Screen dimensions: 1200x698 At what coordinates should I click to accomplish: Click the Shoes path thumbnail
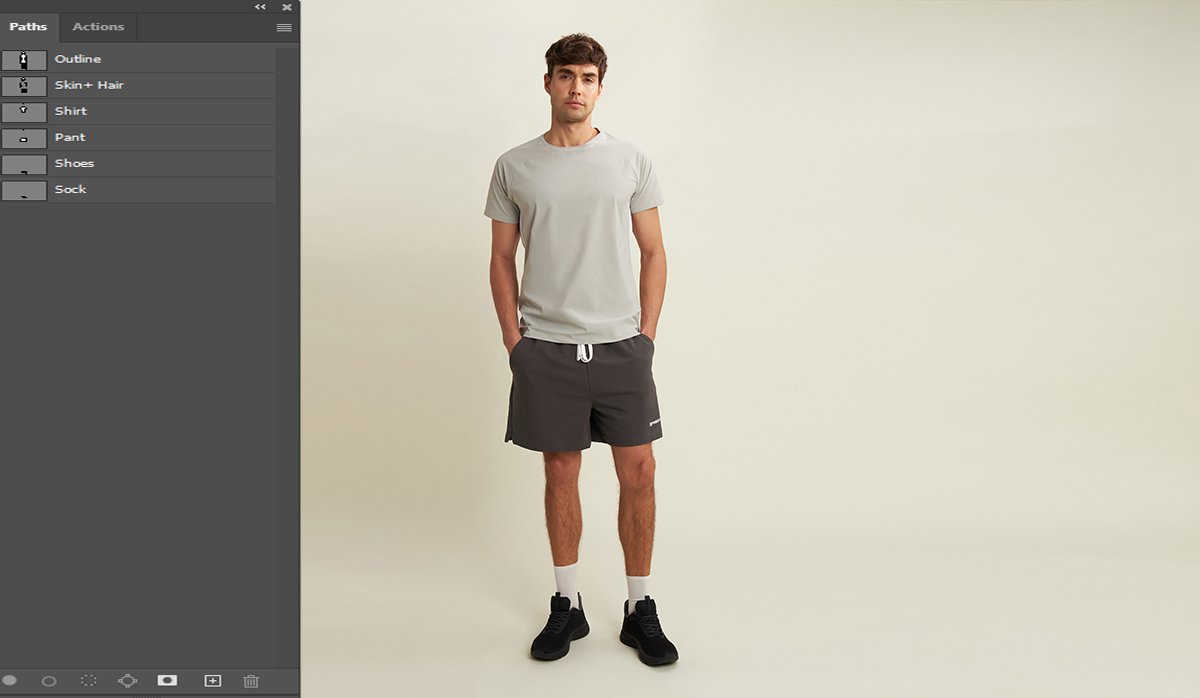point(24,164)
